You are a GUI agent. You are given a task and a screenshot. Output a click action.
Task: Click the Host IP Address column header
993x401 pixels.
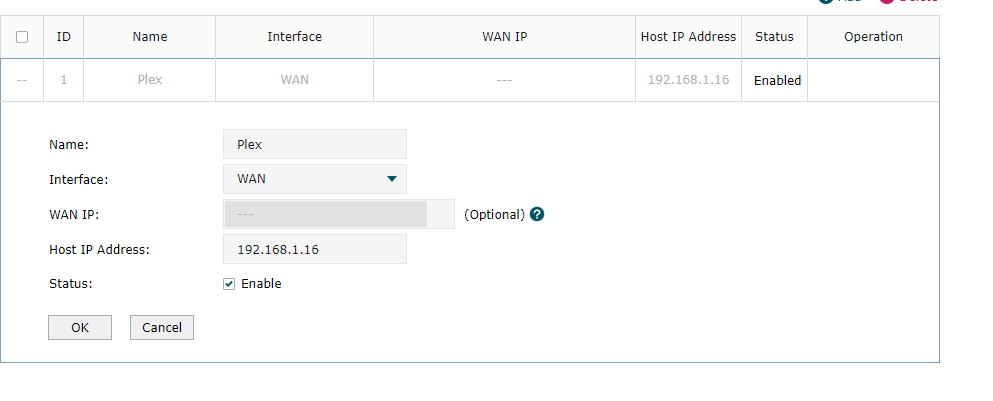(x=688, y=37)
